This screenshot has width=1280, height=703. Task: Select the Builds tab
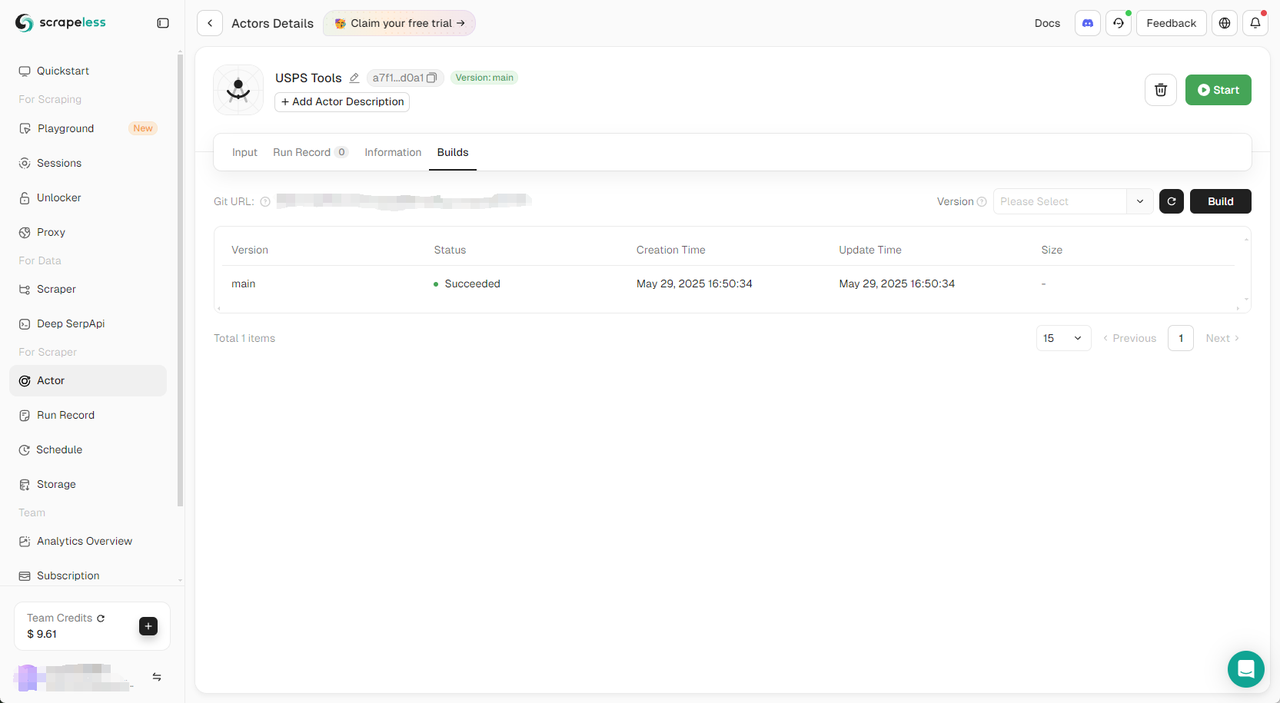tap(453, 152)
